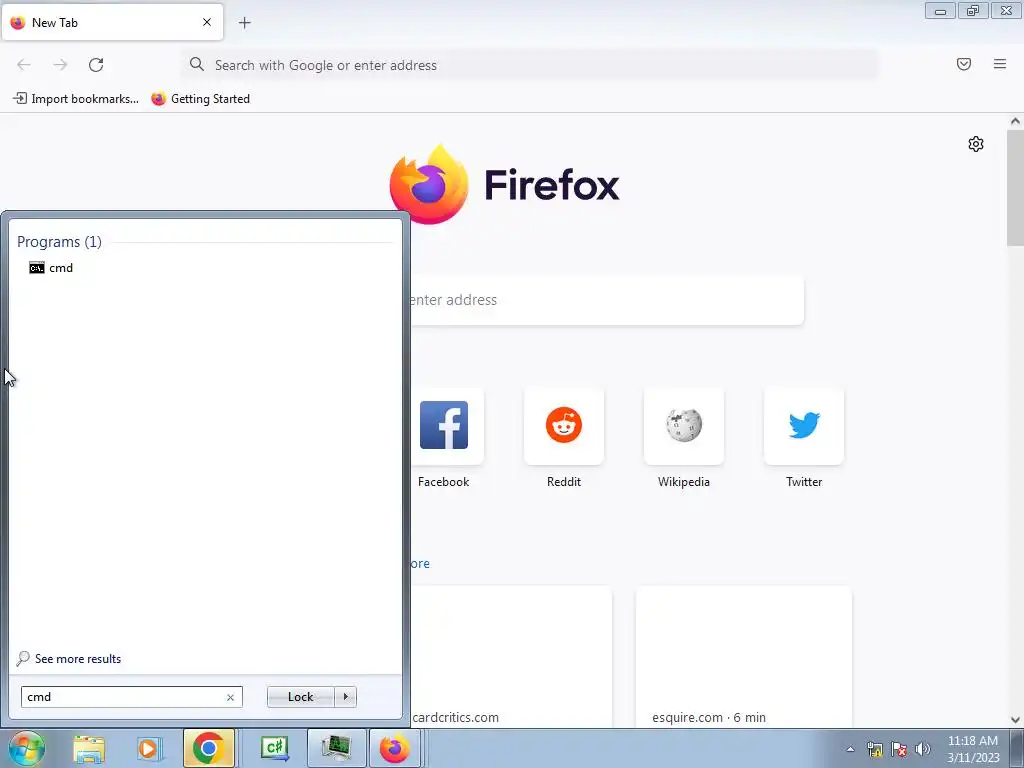Screen dimensions: 1024x768
Task: Select the New Tab tab
Action: pyautogui.click(x=112, y=22)
